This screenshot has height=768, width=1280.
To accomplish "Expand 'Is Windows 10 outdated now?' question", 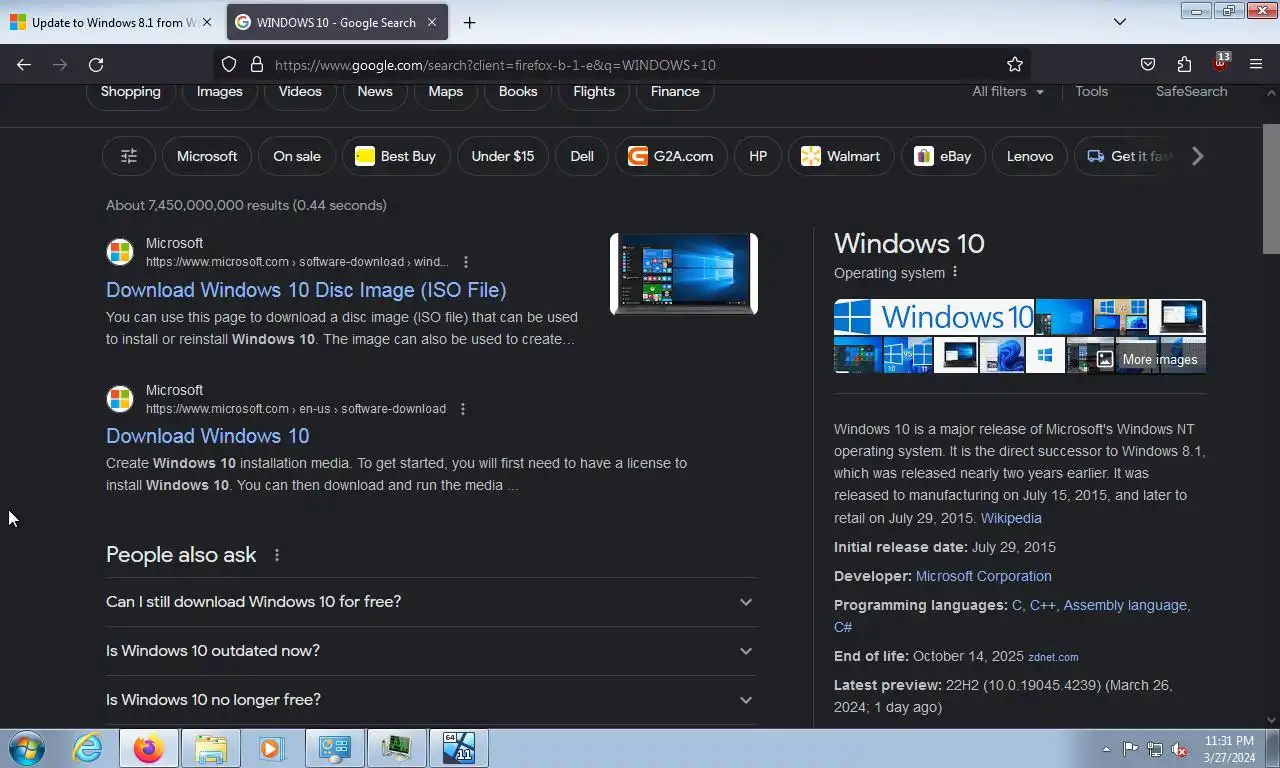I will point(431,651).
